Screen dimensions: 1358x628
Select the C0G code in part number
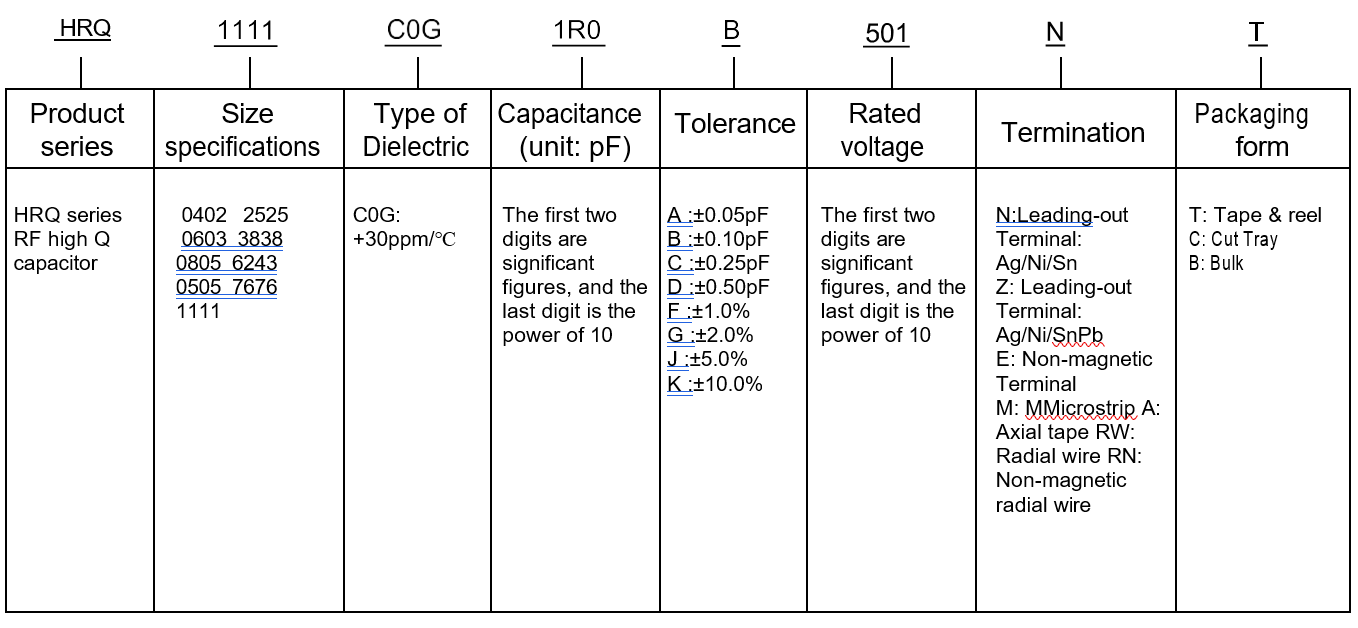(x=414, y=30)
